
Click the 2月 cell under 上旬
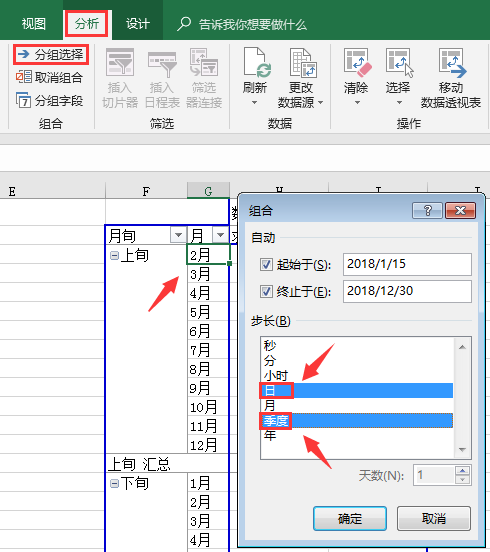(208, 255)
